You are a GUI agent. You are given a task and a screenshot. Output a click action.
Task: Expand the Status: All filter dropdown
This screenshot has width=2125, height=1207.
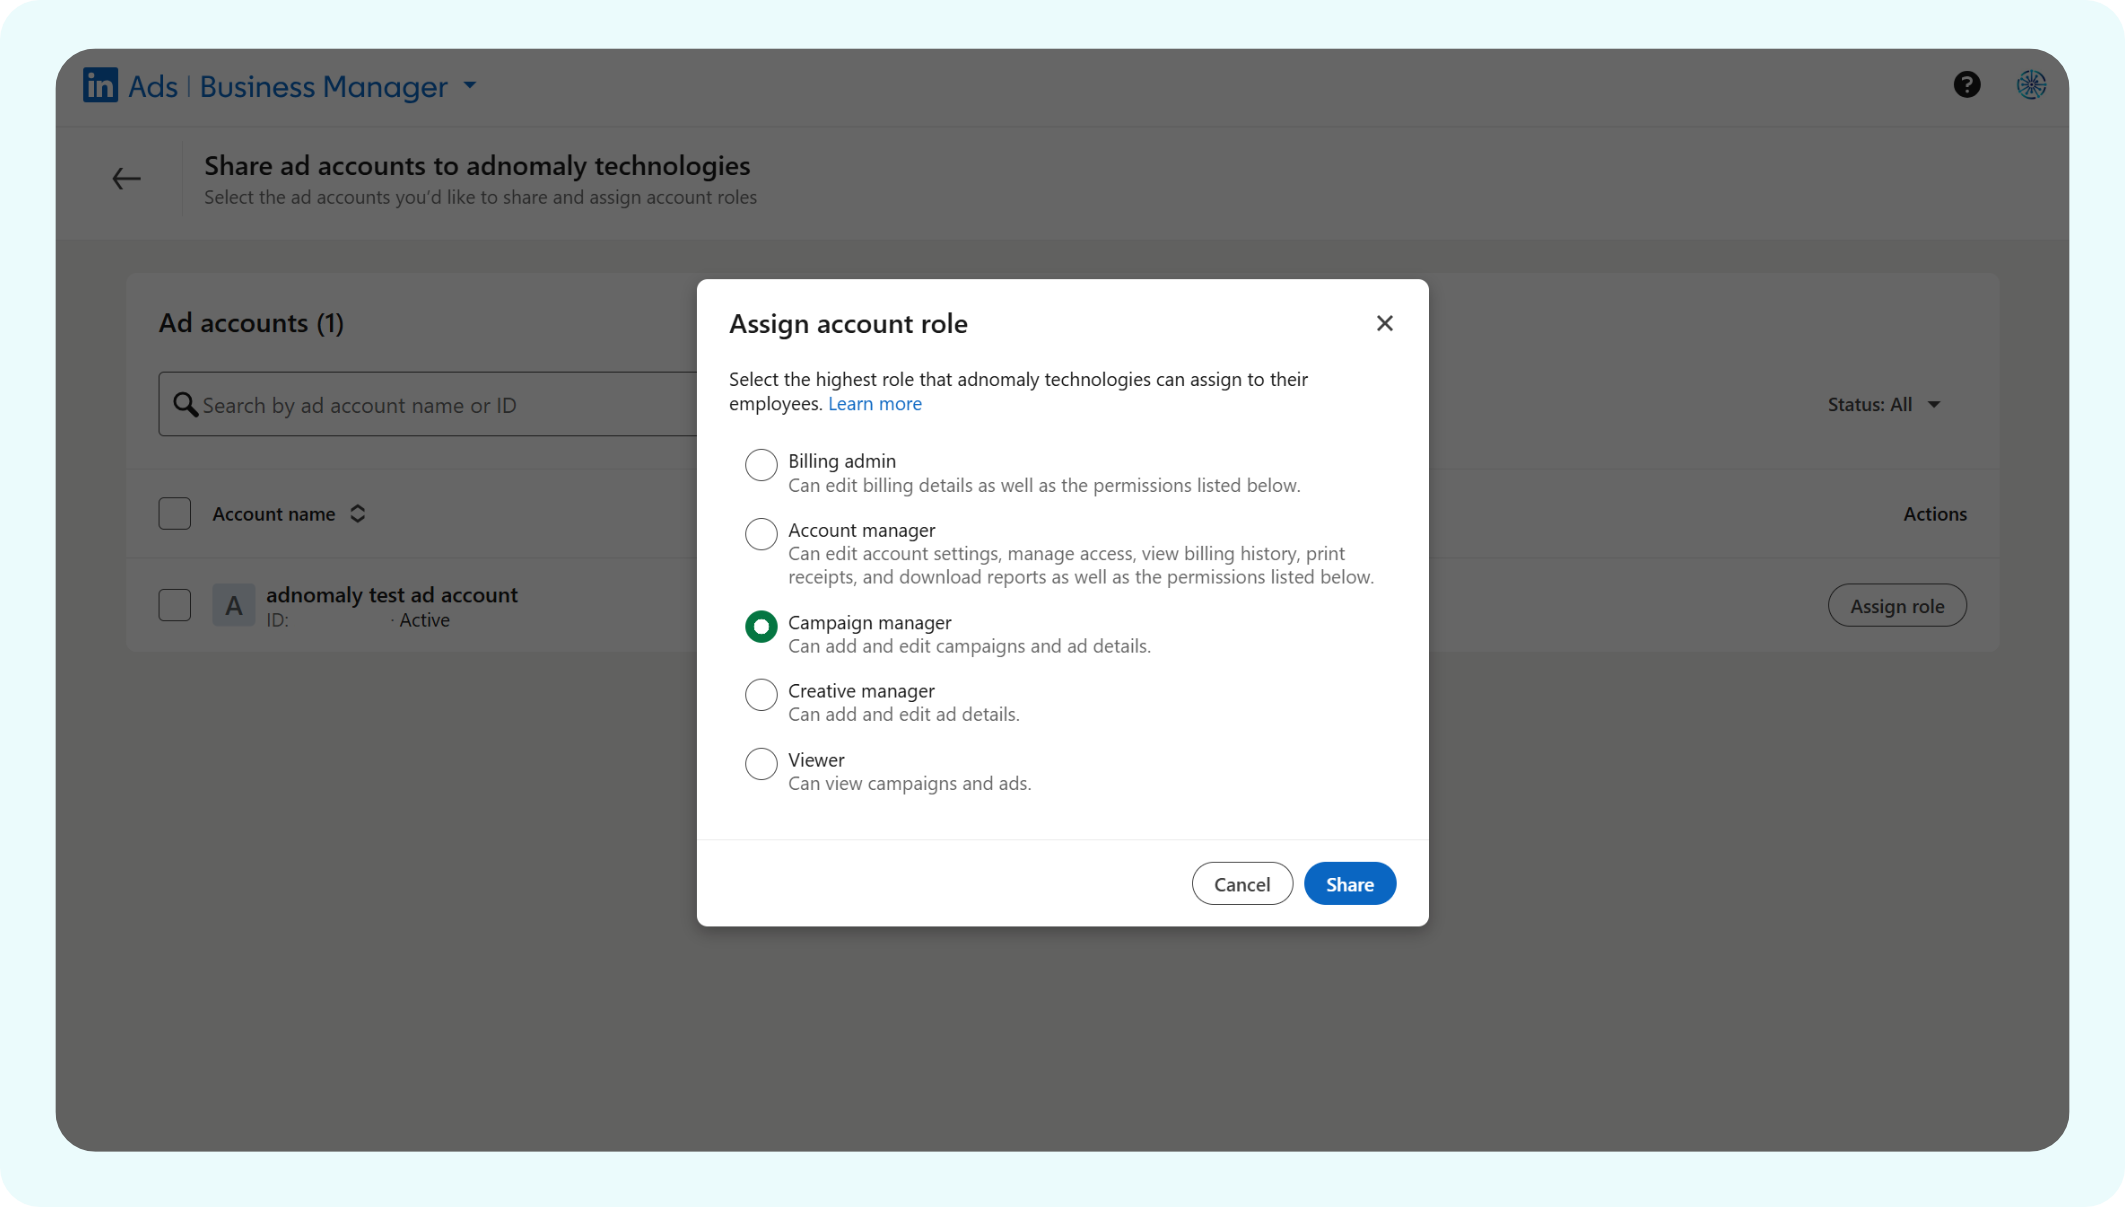tap(1883, 404)
